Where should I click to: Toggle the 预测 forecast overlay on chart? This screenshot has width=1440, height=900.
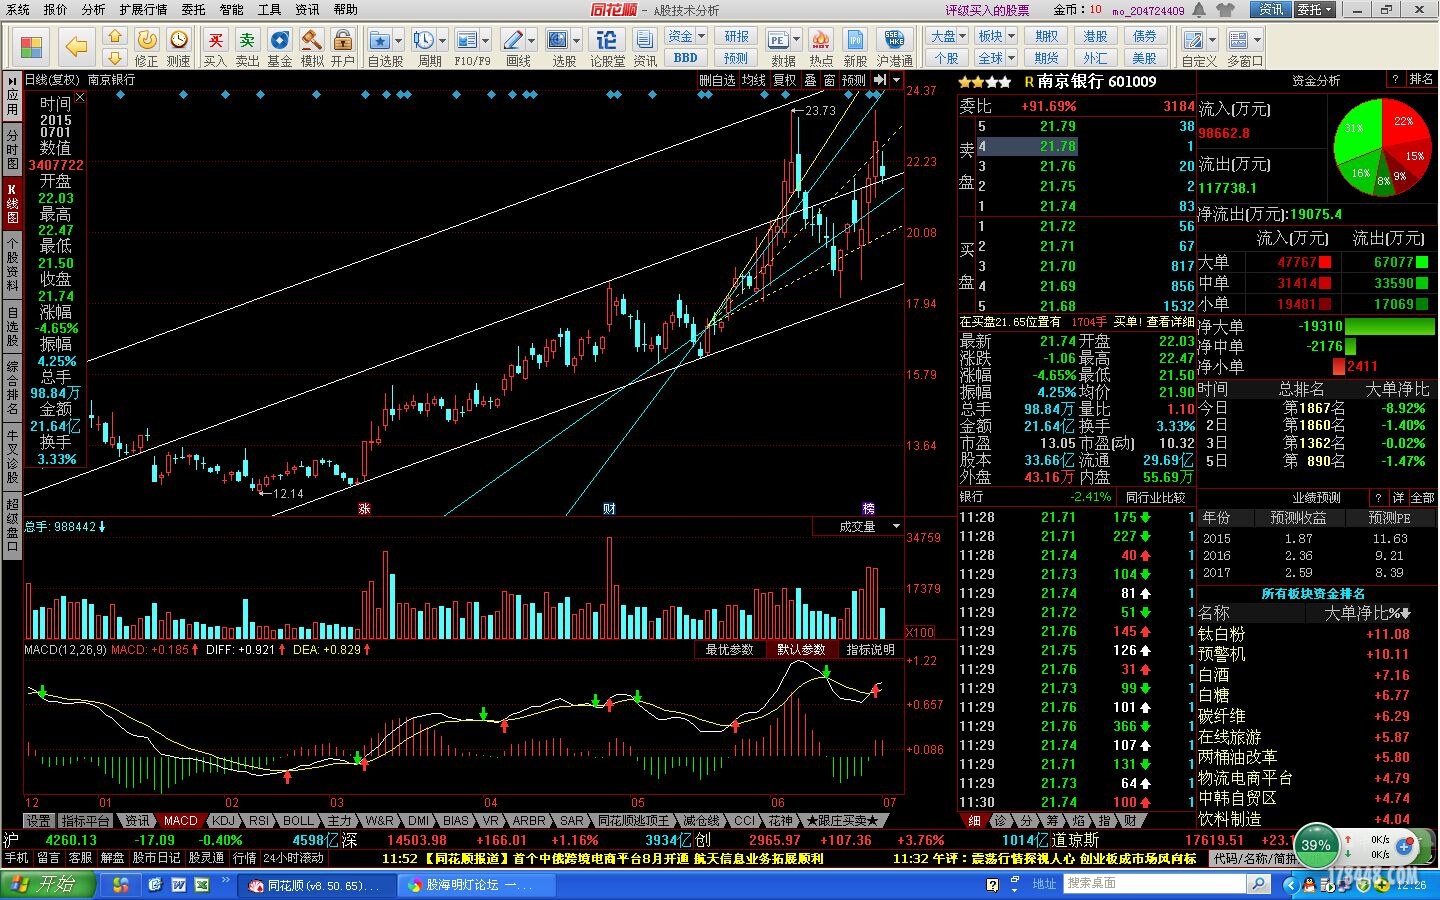(x=854, y=80)
